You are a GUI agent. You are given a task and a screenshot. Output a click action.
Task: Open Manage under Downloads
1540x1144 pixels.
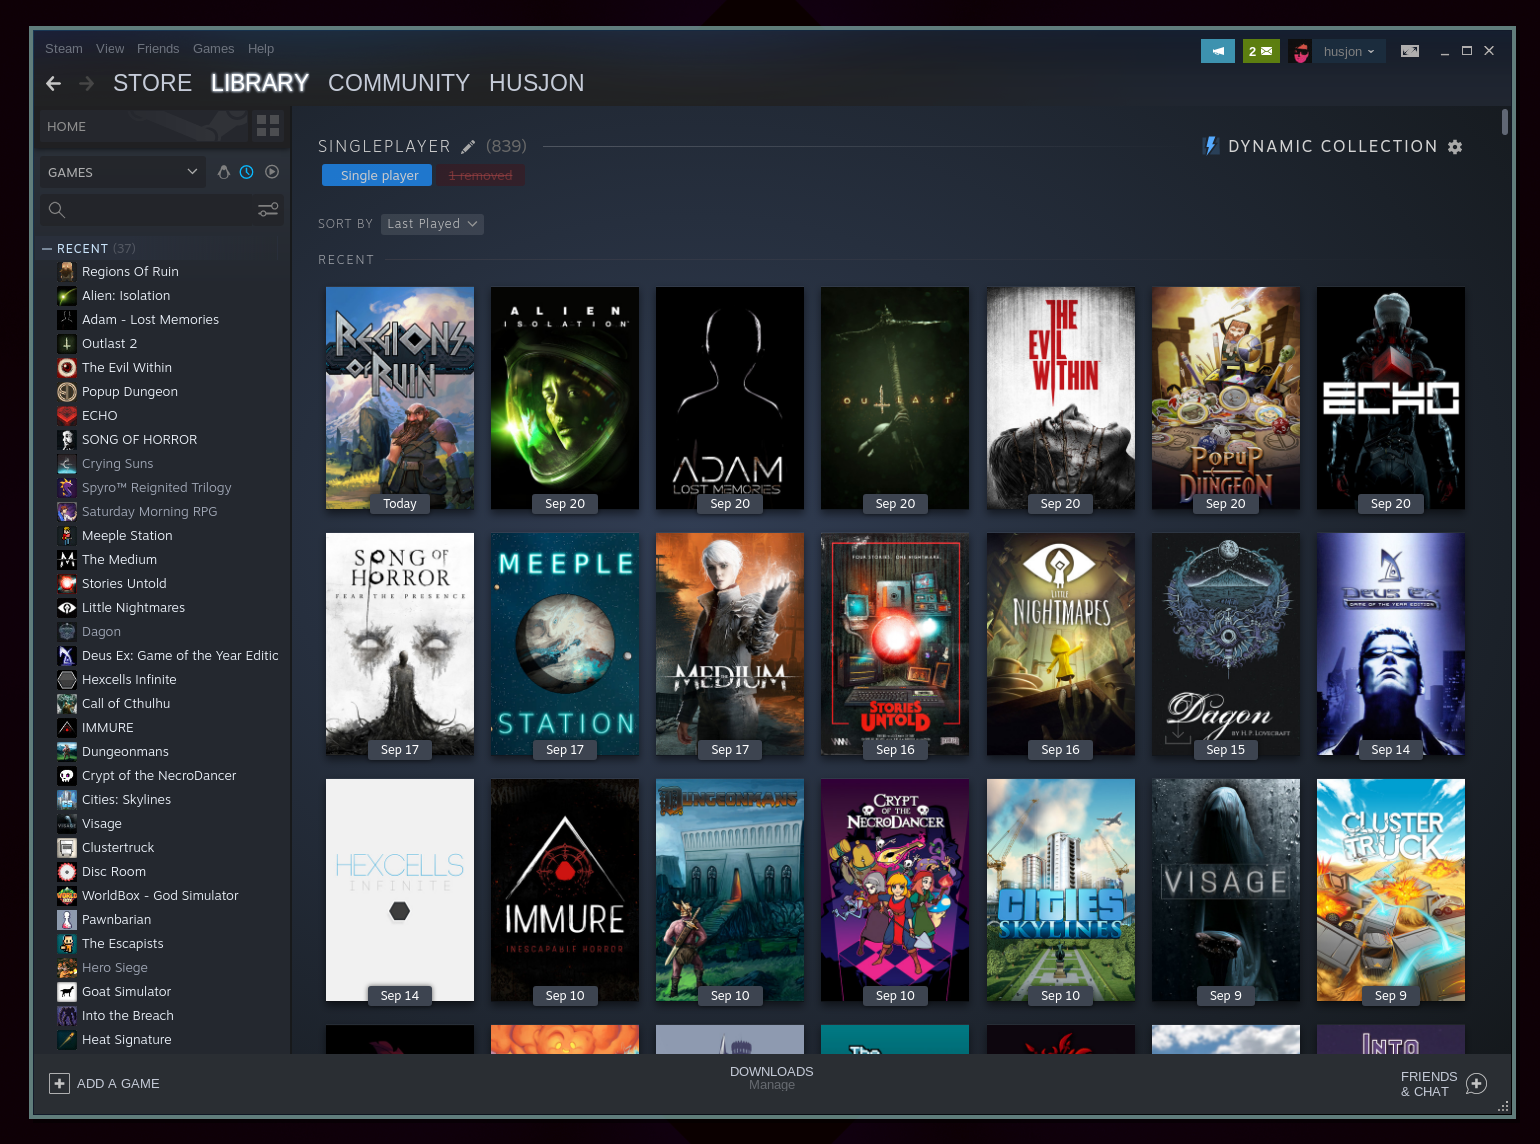click(771, 1085)
